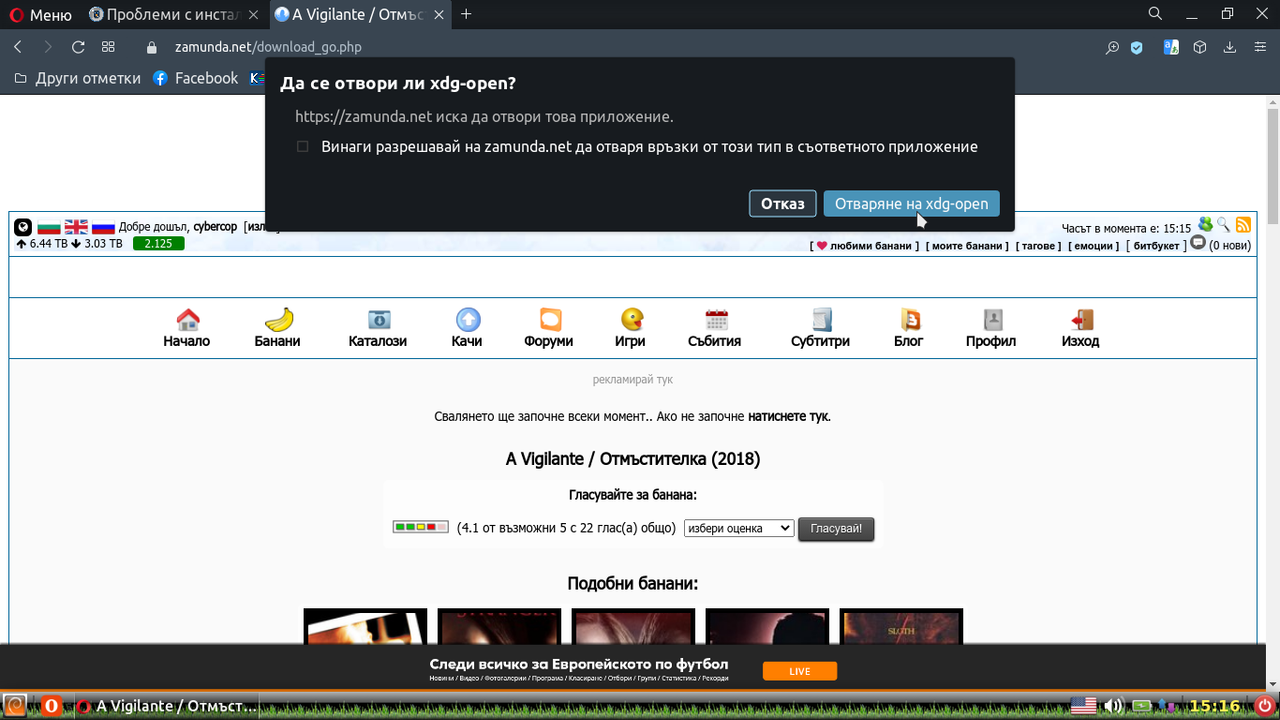Viewport: 1280px width, 720px height.
Task: Open the downloads arrow icon
Action: (x=1230, y=47)
